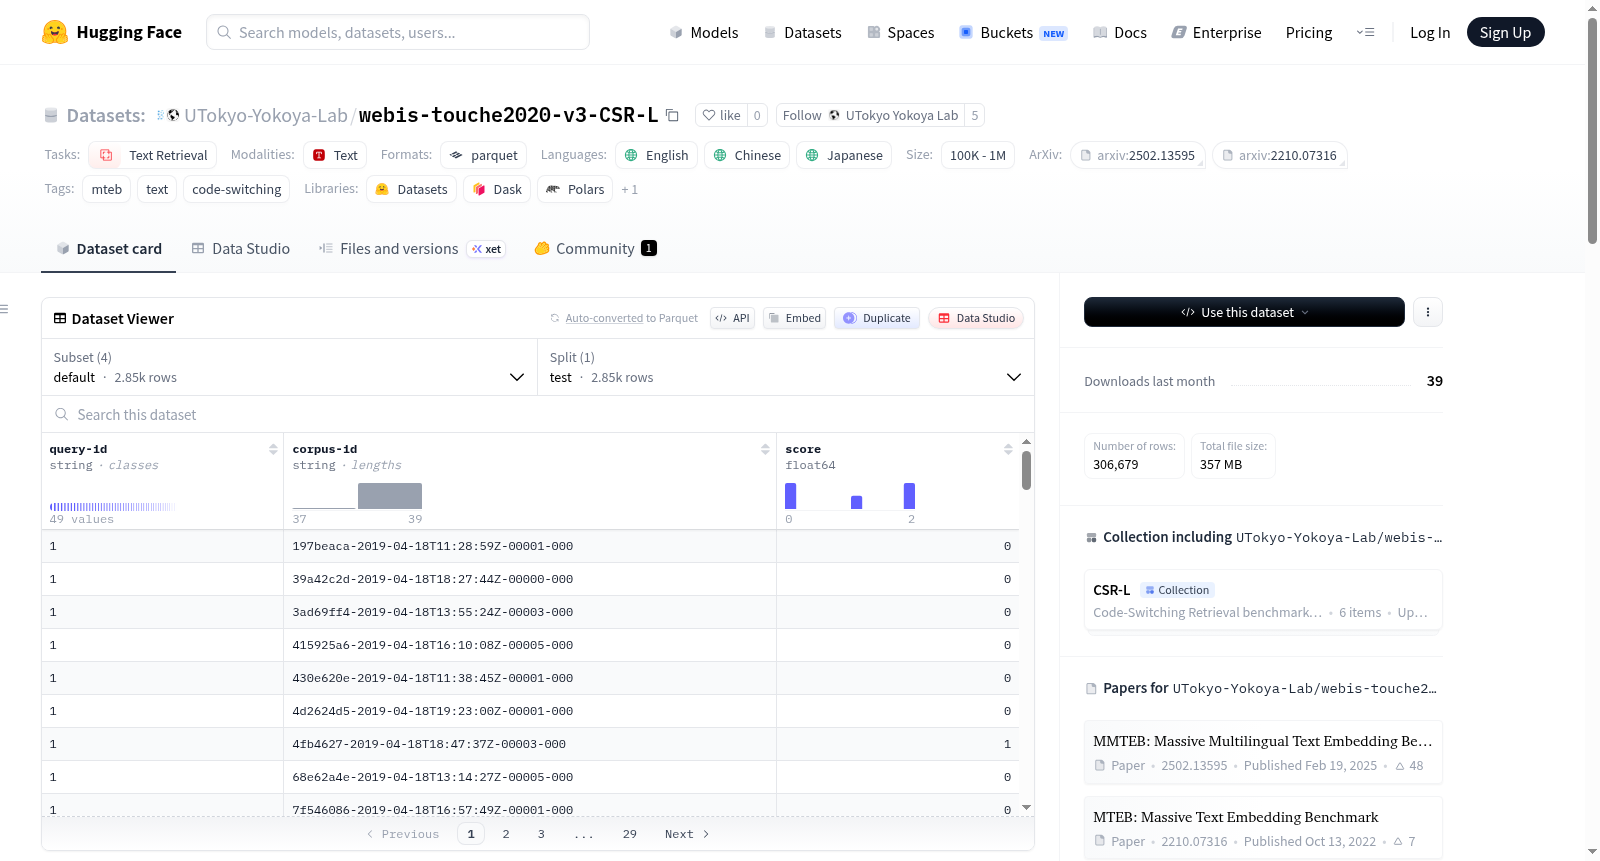Screen dimensions: 1600x861
Task: Click the mteb tag
Action: click(107, 189)
